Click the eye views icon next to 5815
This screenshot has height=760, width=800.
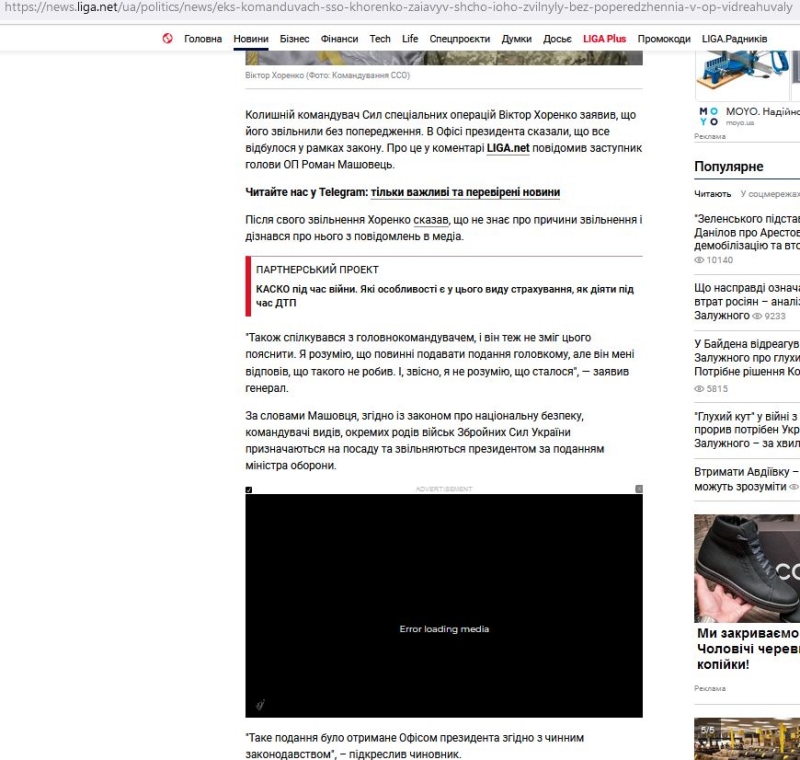click(700, 388)
